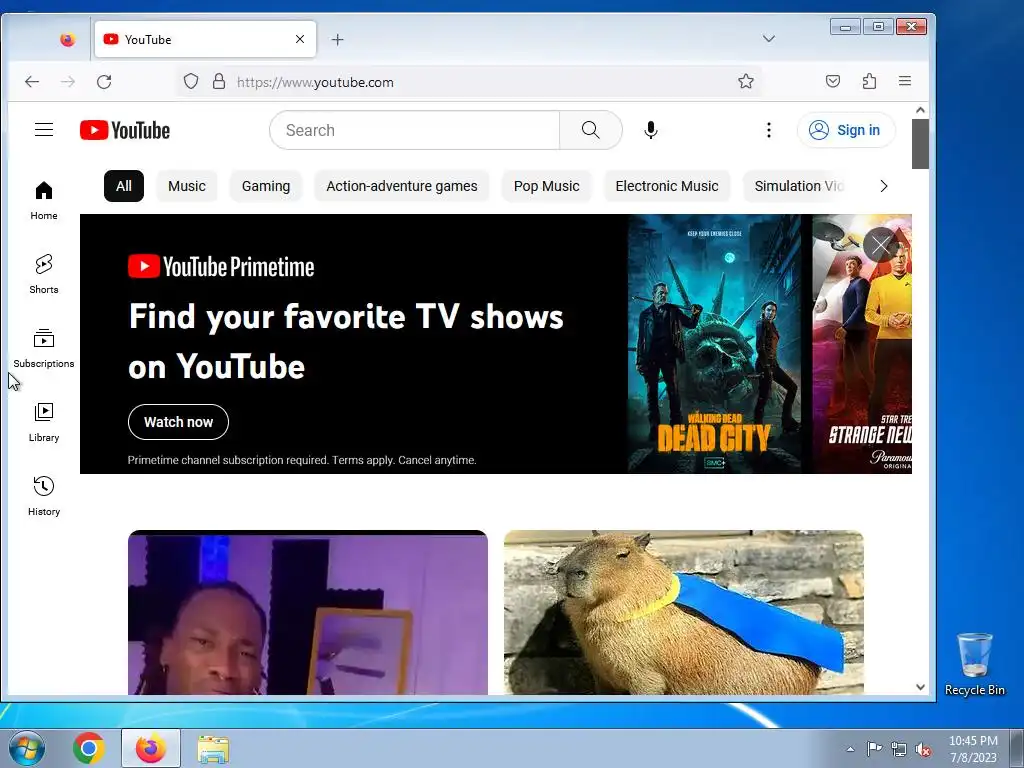This screenshot has height=768, width=1024.
Task: Click the Watch now button
Action: (x=178, y=422)
